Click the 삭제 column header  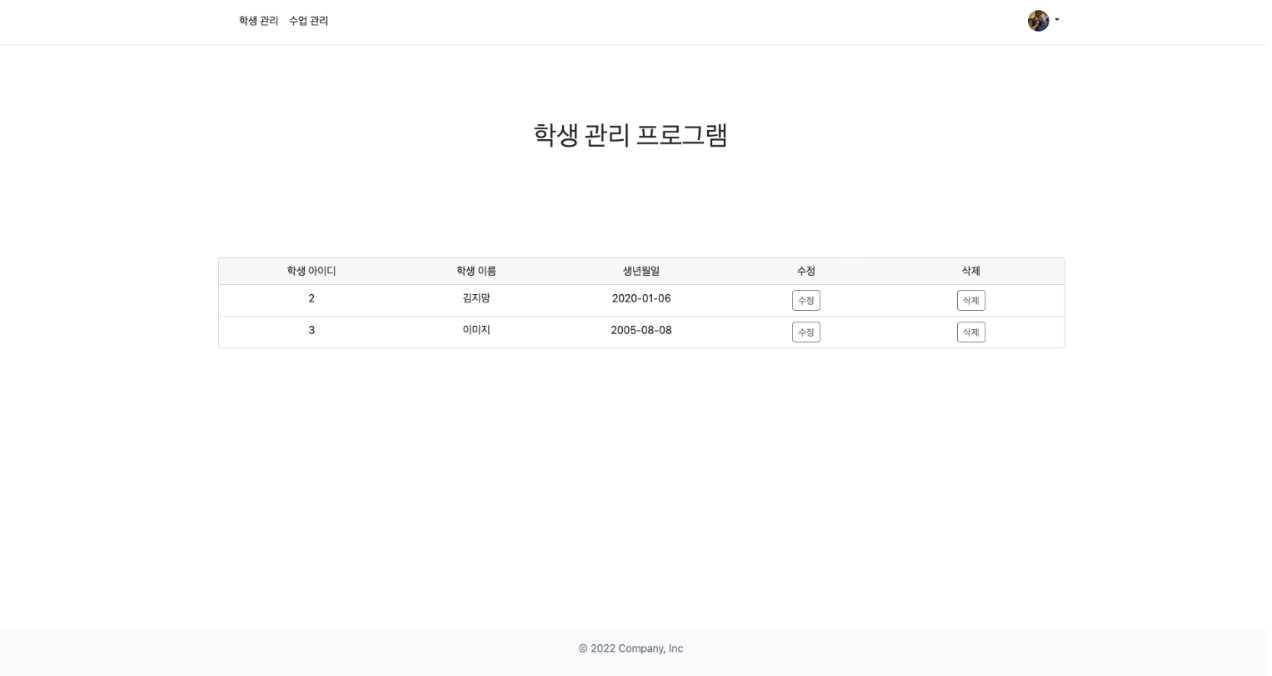point(970,271)
